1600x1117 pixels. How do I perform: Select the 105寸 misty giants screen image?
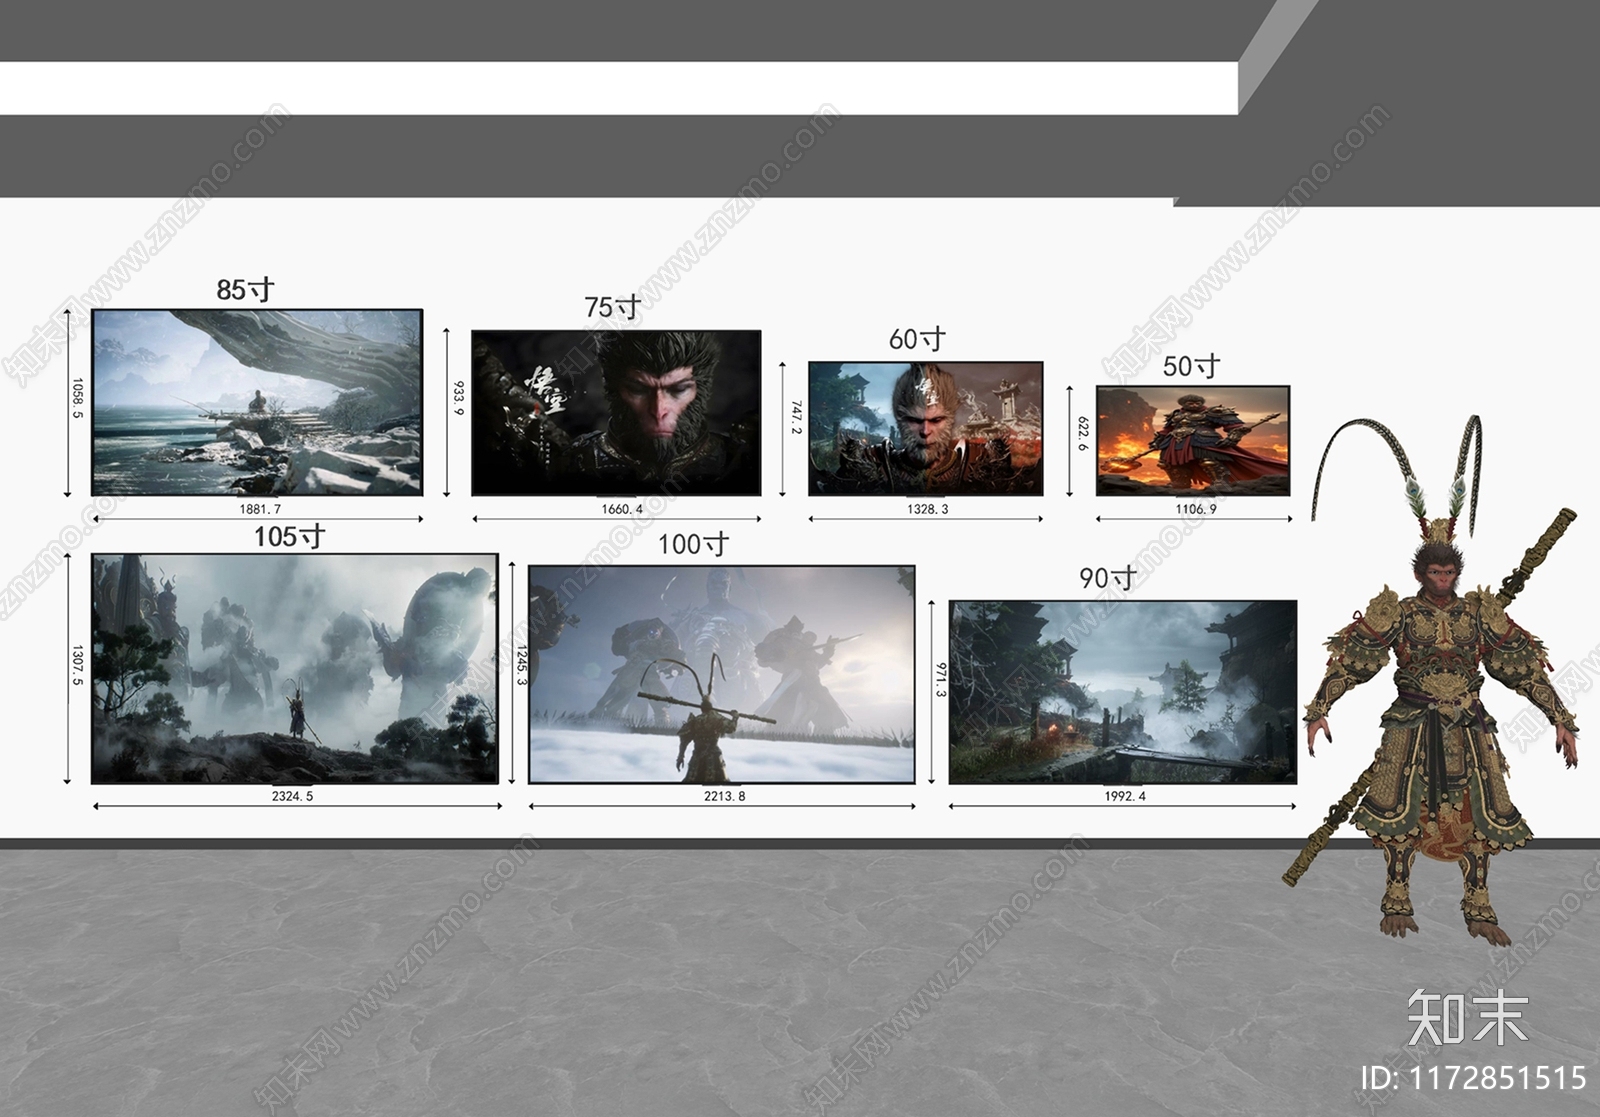[295, 669]
